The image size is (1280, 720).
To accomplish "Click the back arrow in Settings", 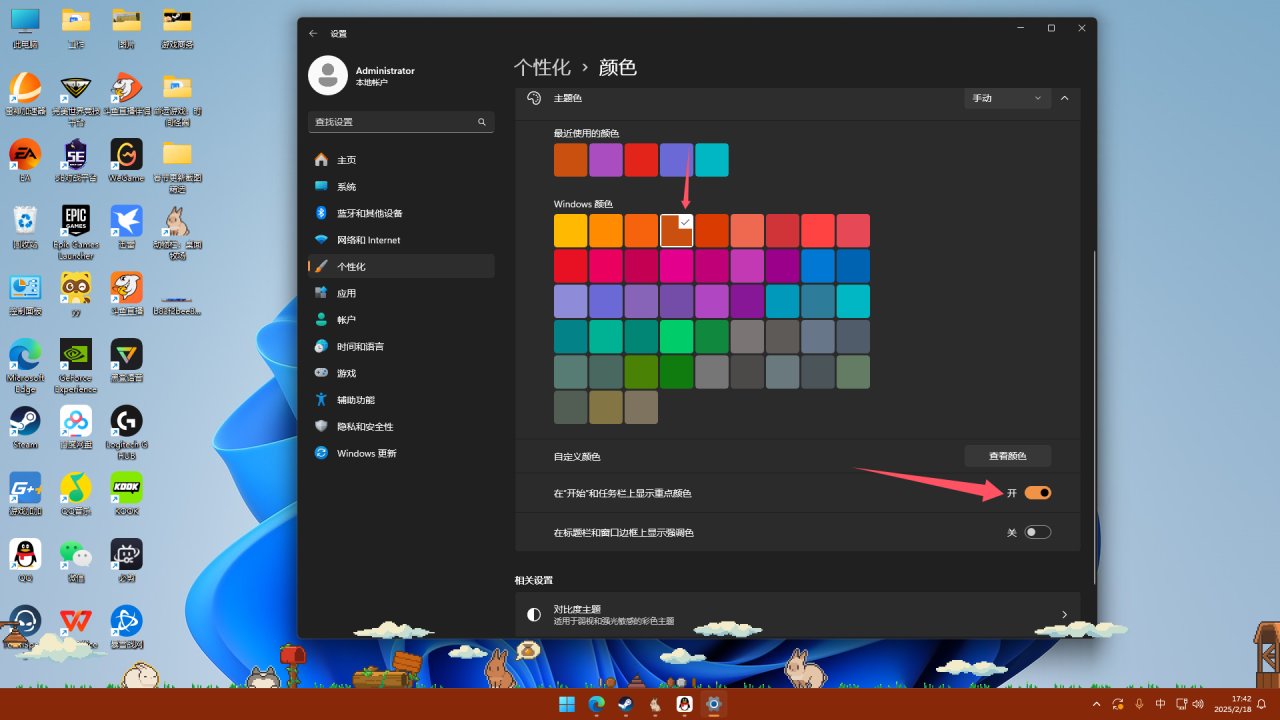I will 313,33.
